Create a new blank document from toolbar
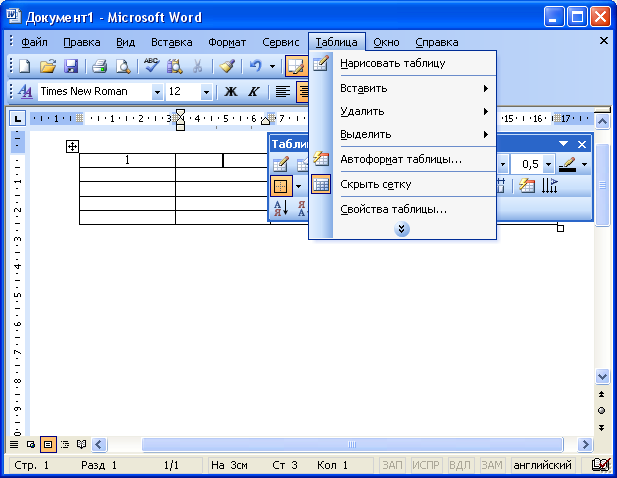 click(25, 66)
